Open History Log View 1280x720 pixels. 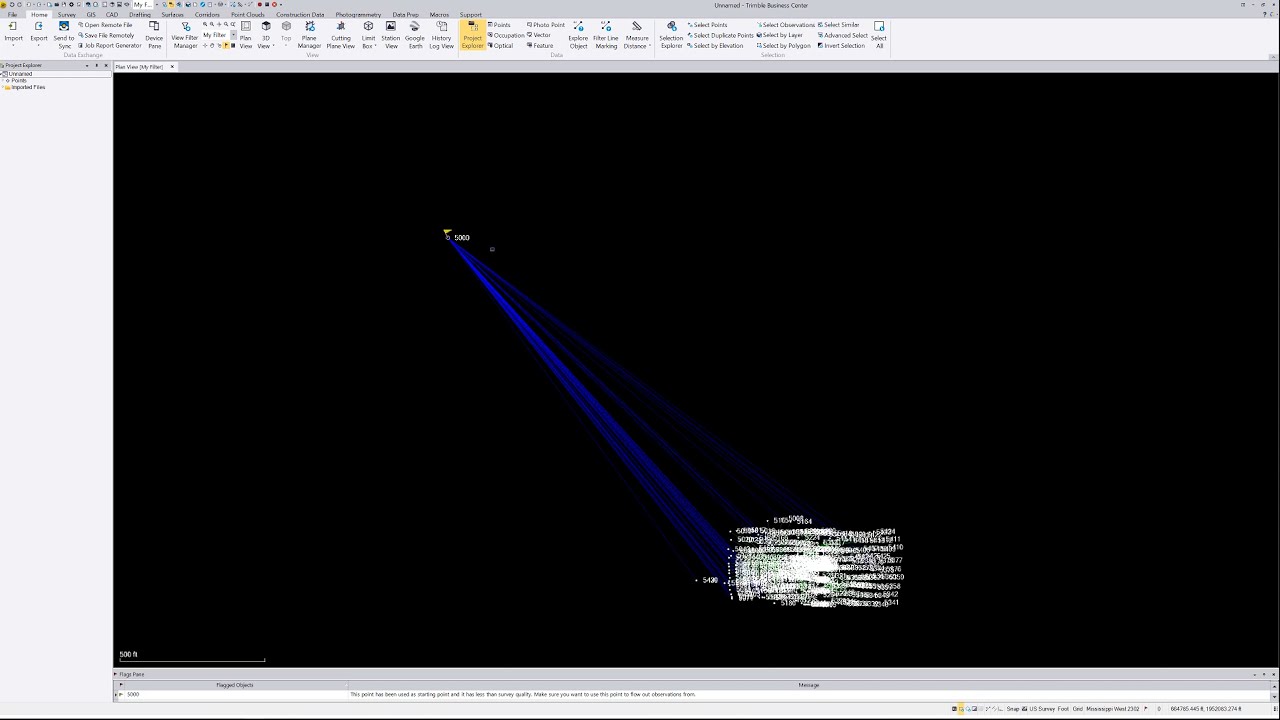441,34
